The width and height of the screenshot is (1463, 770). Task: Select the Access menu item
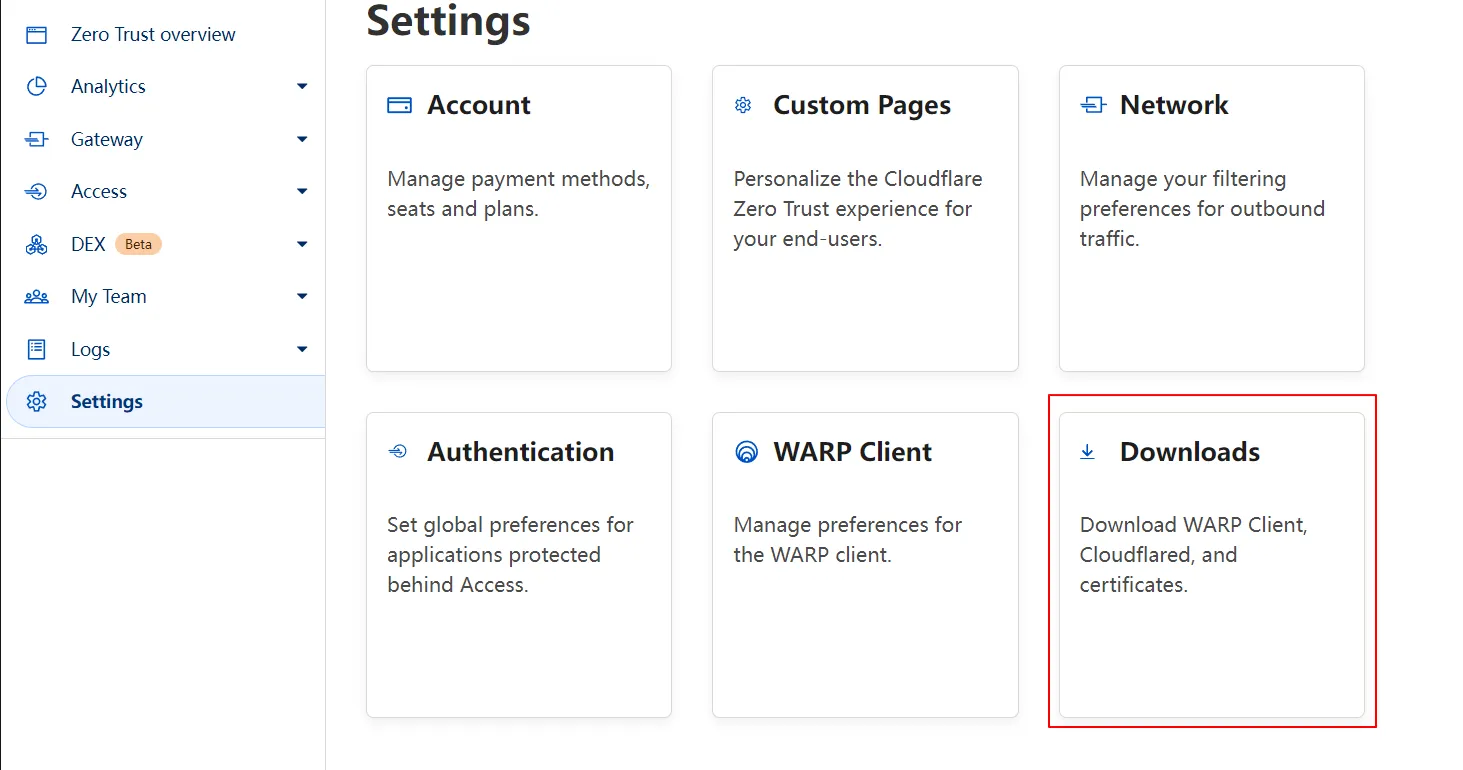(x=99, y=192)
